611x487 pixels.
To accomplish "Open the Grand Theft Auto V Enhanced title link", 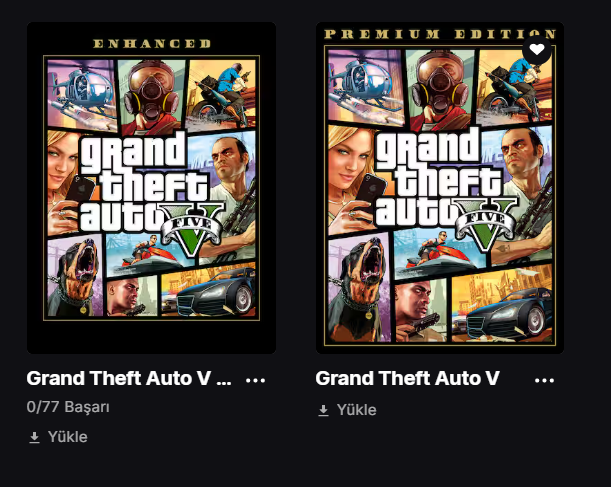I will pyautogui.click(x=128, y=379).
